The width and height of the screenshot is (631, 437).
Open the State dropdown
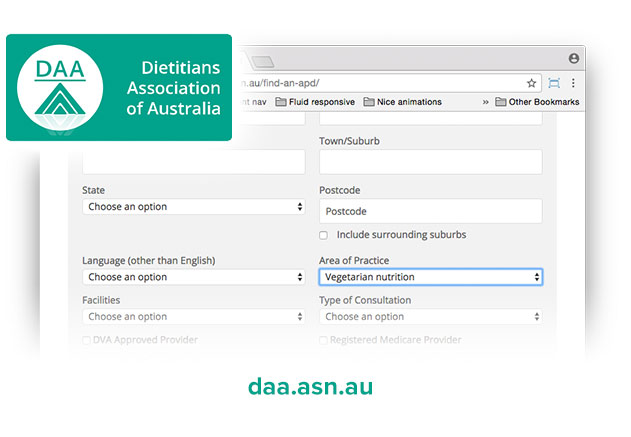(x=194, y=207)
